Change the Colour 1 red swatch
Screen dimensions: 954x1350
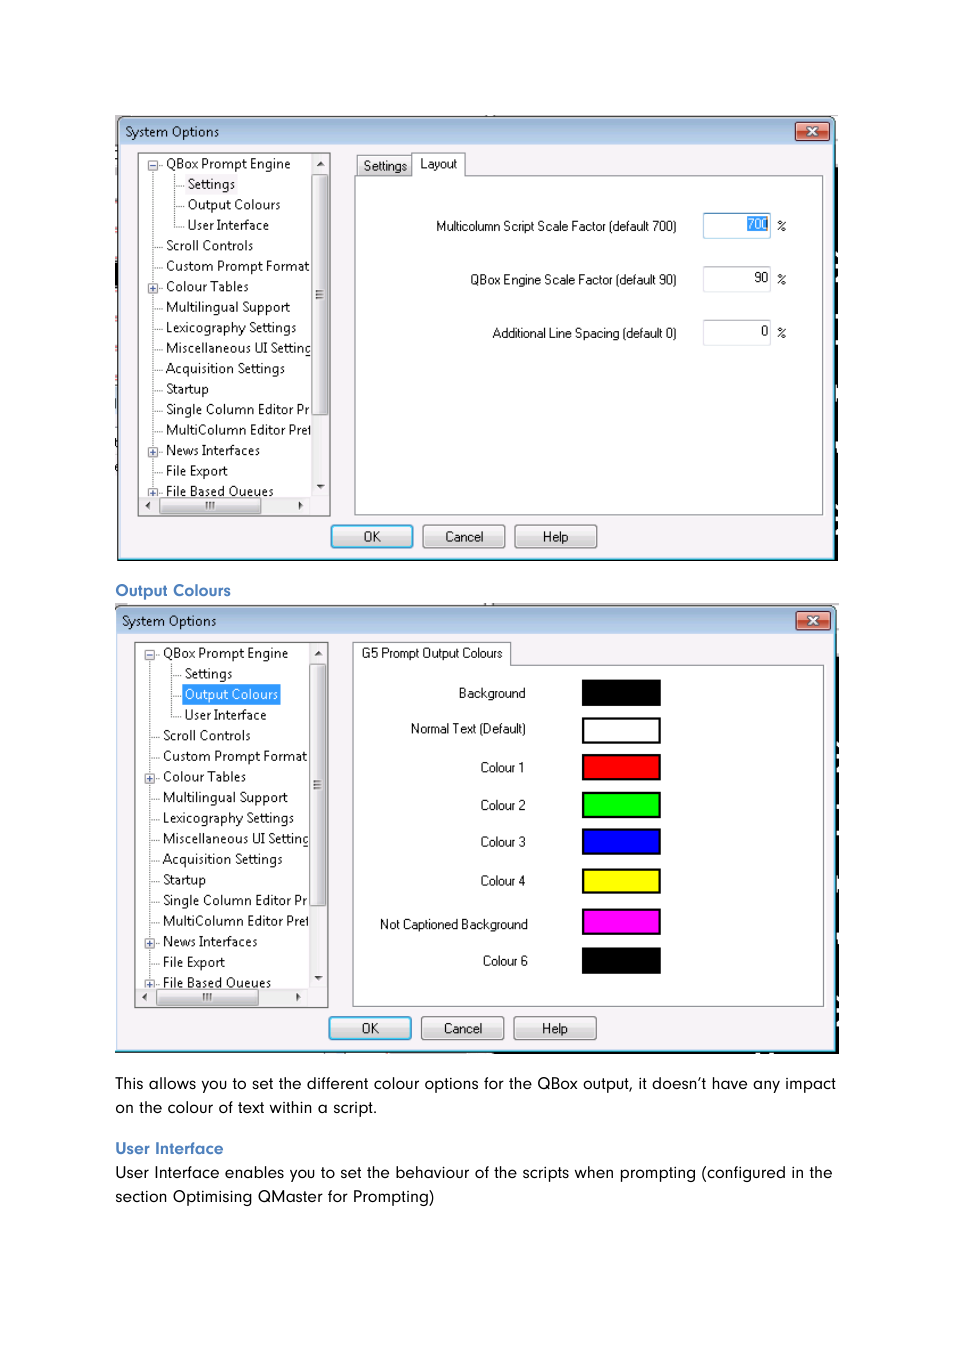621,767
